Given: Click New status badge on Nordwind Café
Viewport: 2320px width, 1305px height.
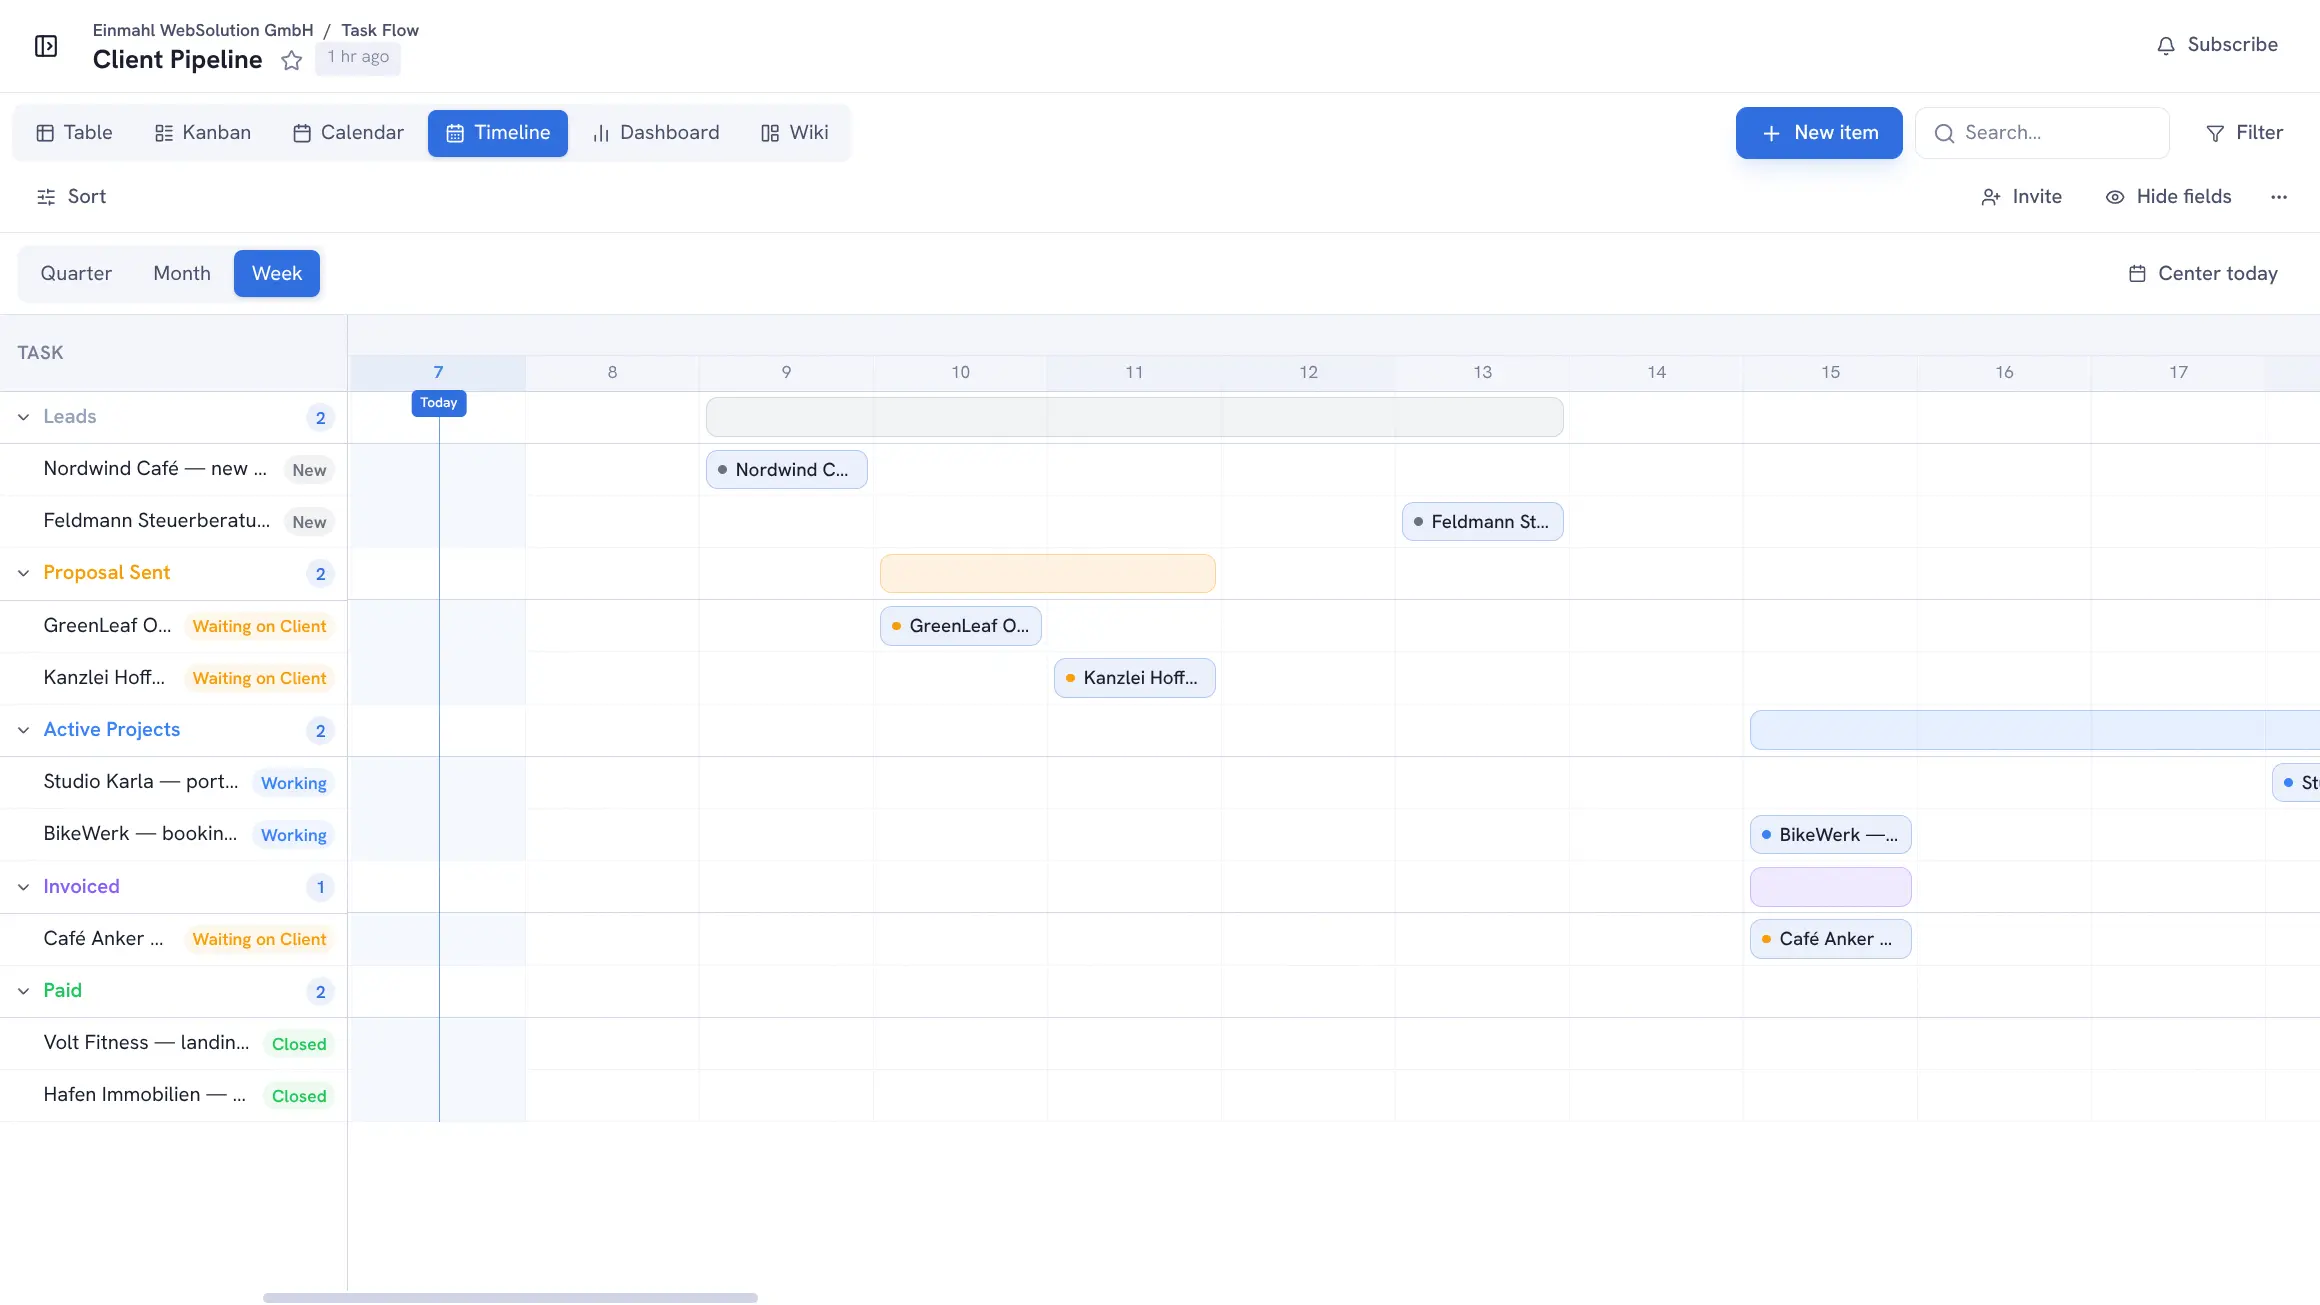Looking at the screenshot, I should [309, 470].
